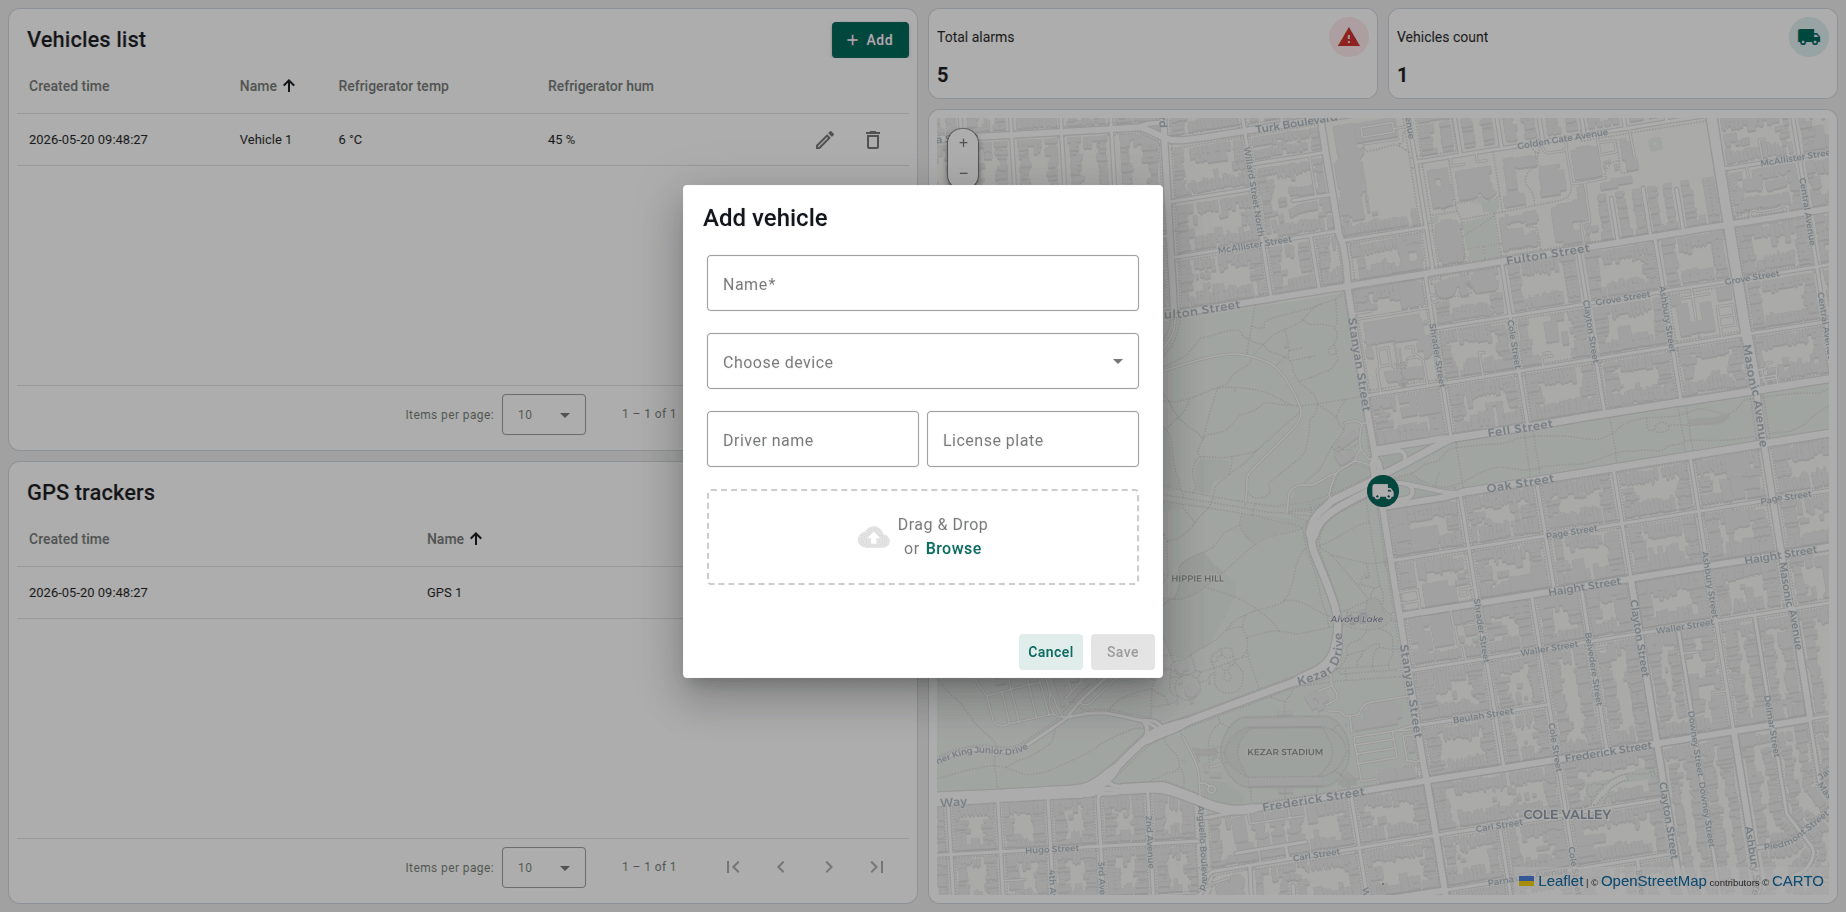The image size is (1846, 912).
Task: Click the pencil edit icon for Vehicle 1
Action: click(x=825, y=140)
